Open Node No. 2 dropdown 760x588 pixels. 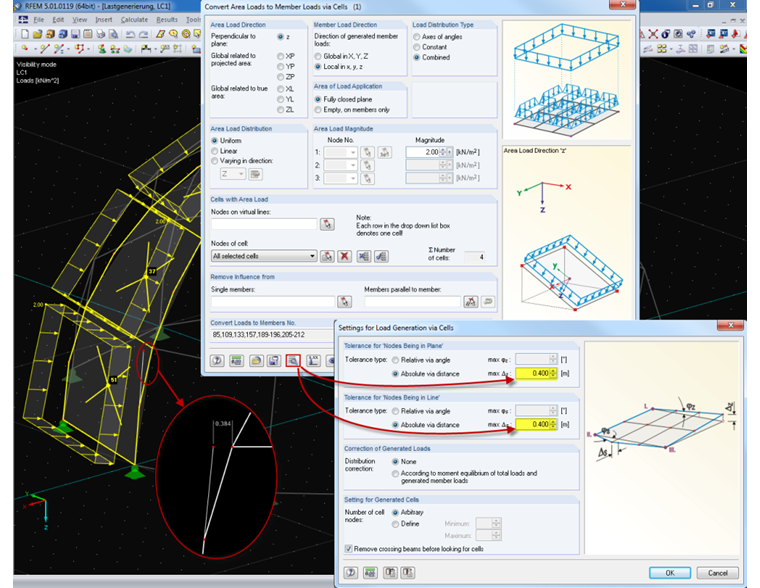point(353,165)
